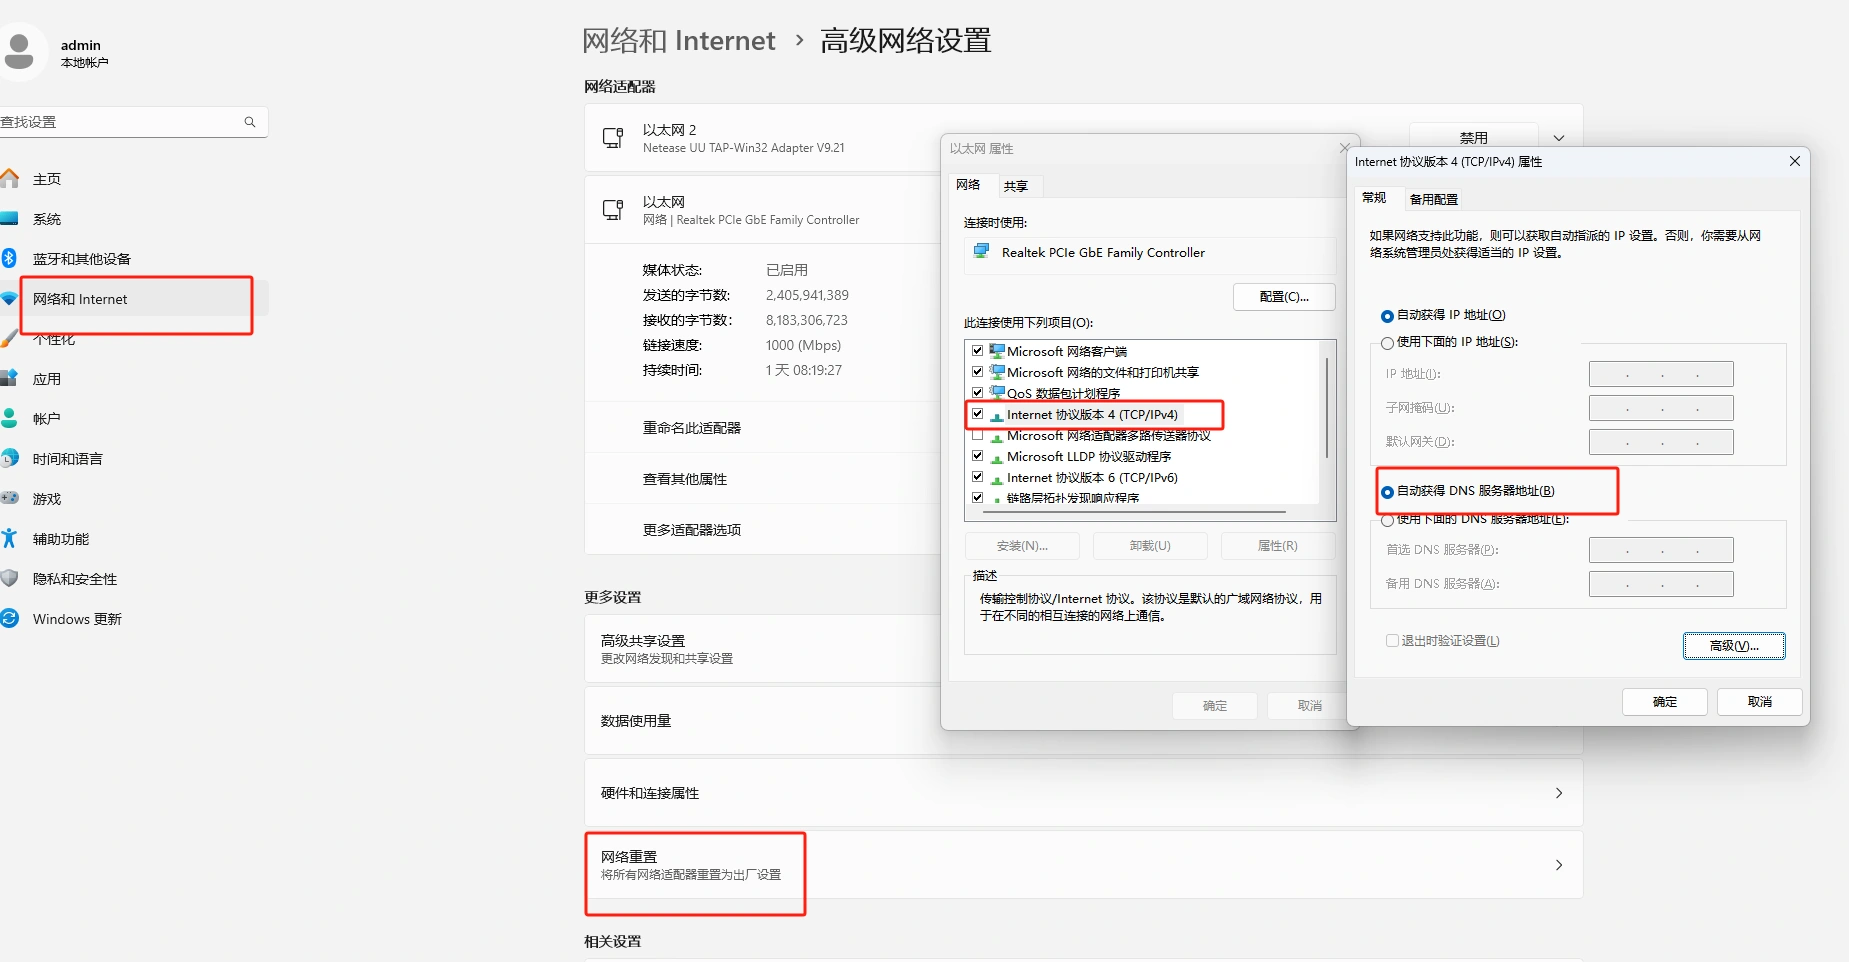Select 自动获得 DNS 服务器地址 radio button
Viewport: 1849px width, 962px height.
[1387, 492]
